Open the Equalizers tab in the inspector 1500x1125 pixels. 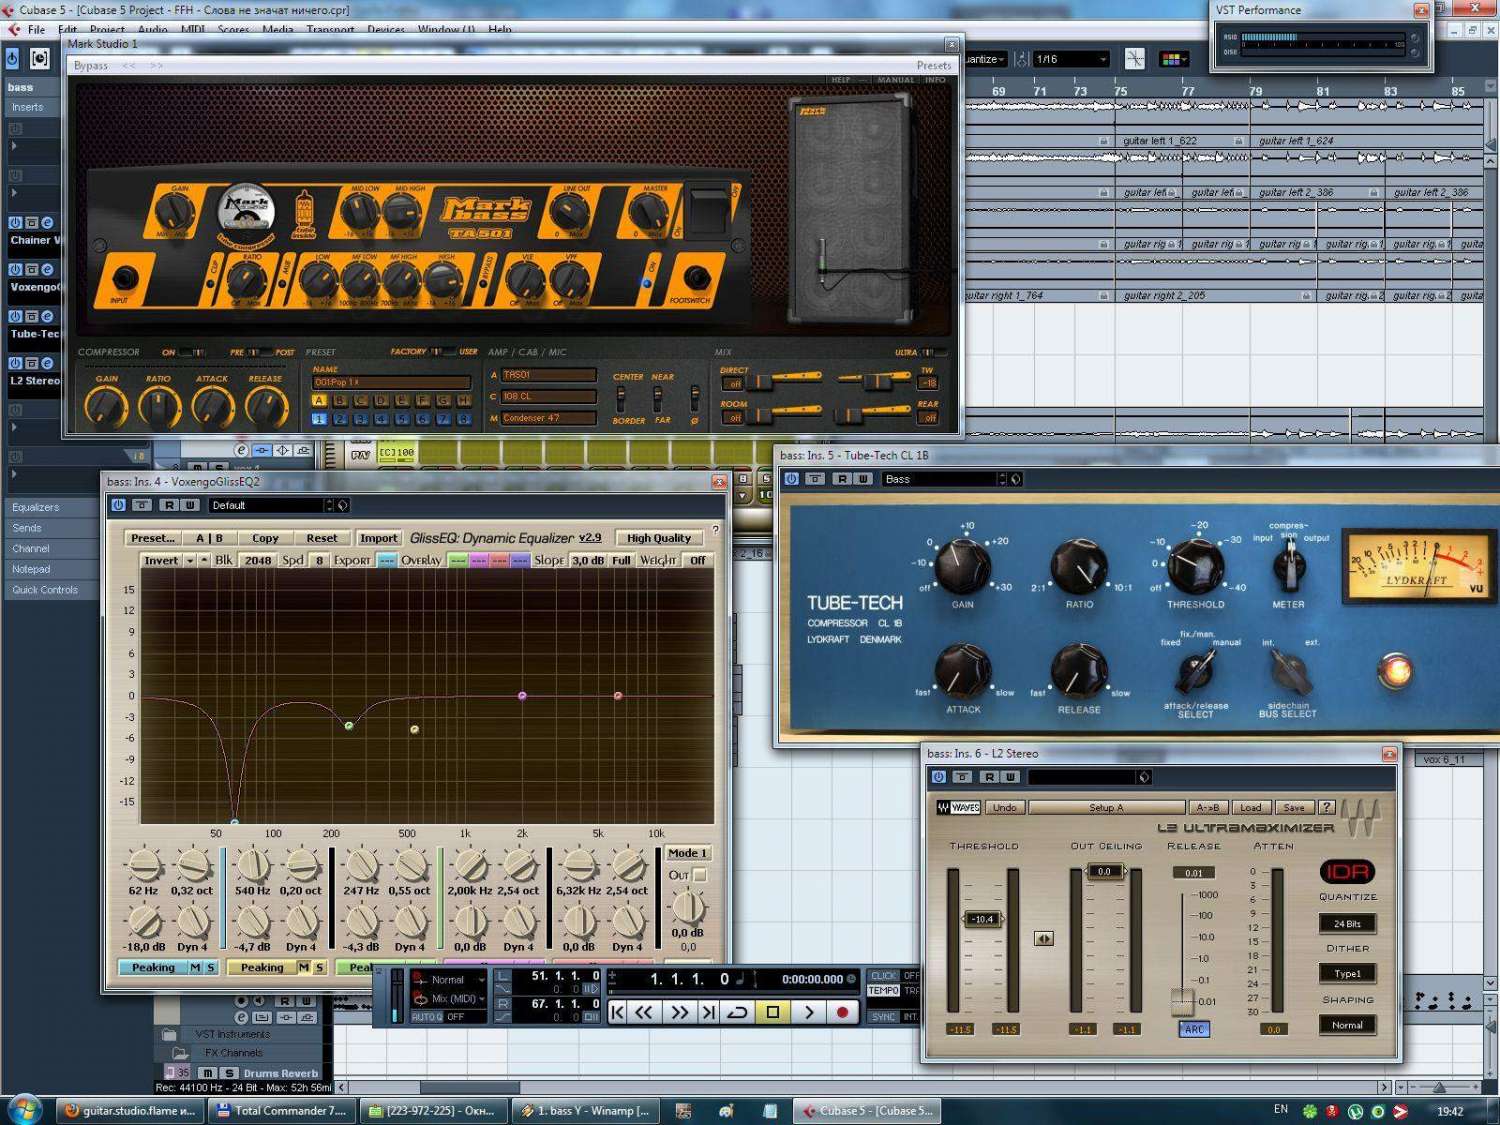(36, 507)
